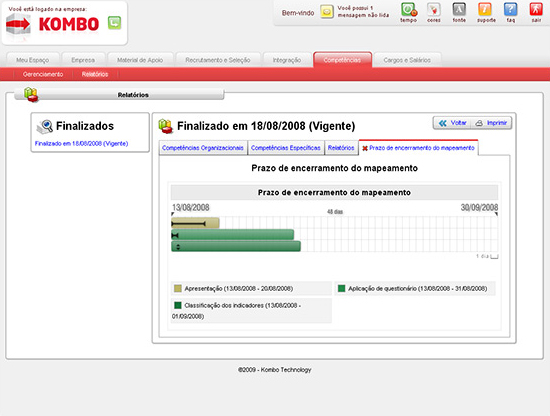This screenshot has height=416, width=550.
Task: Click the 'Finalizados' panel heading
Action: 85,126
